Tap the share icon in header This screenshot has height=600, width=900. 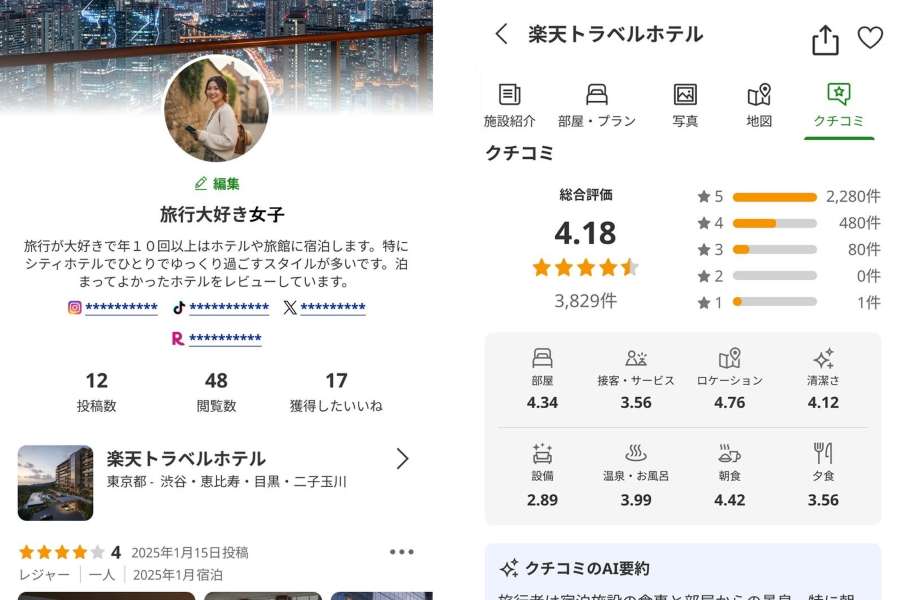click(x=825, y=40)
